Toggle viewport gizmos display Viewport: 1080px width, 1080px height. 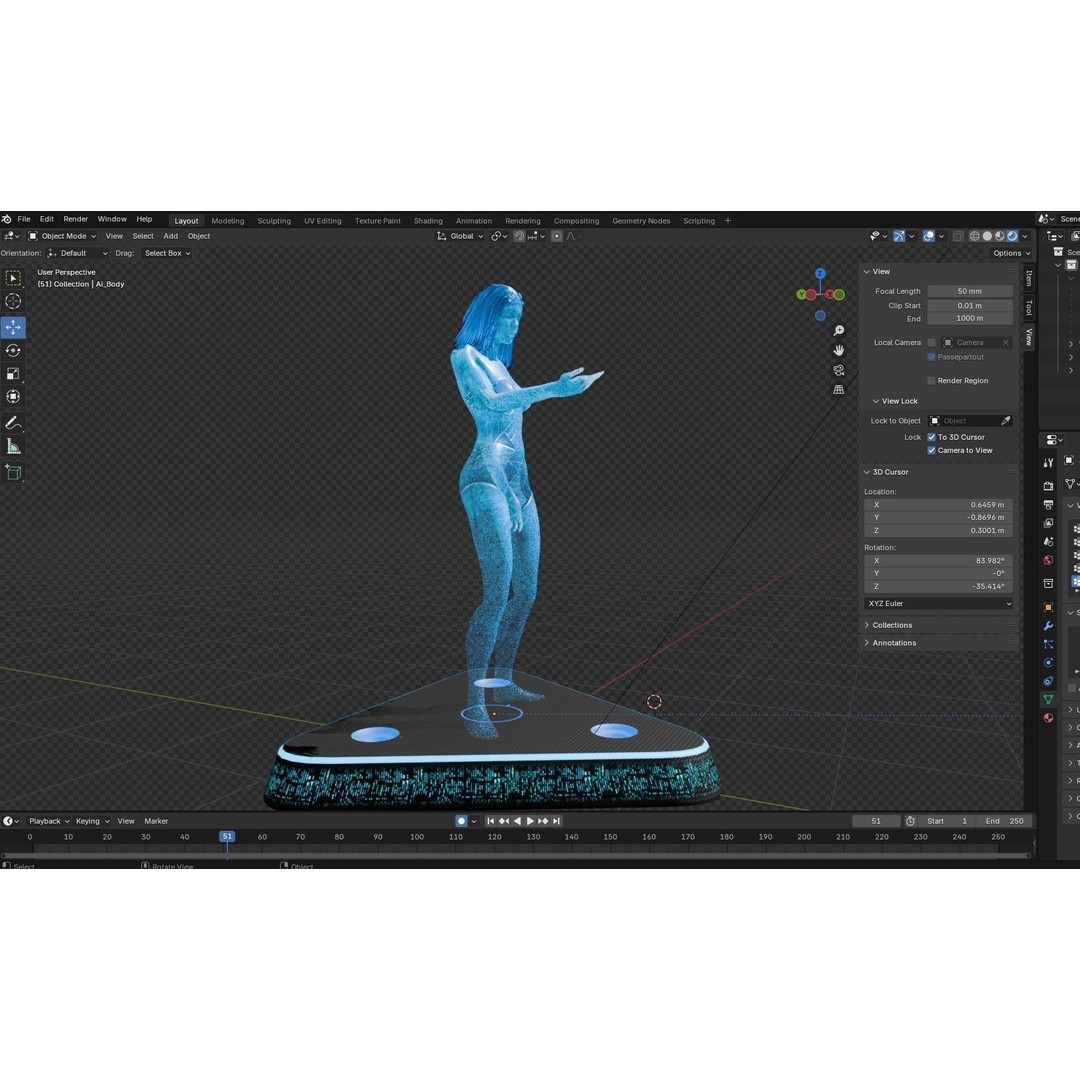[x=899, y=236]
